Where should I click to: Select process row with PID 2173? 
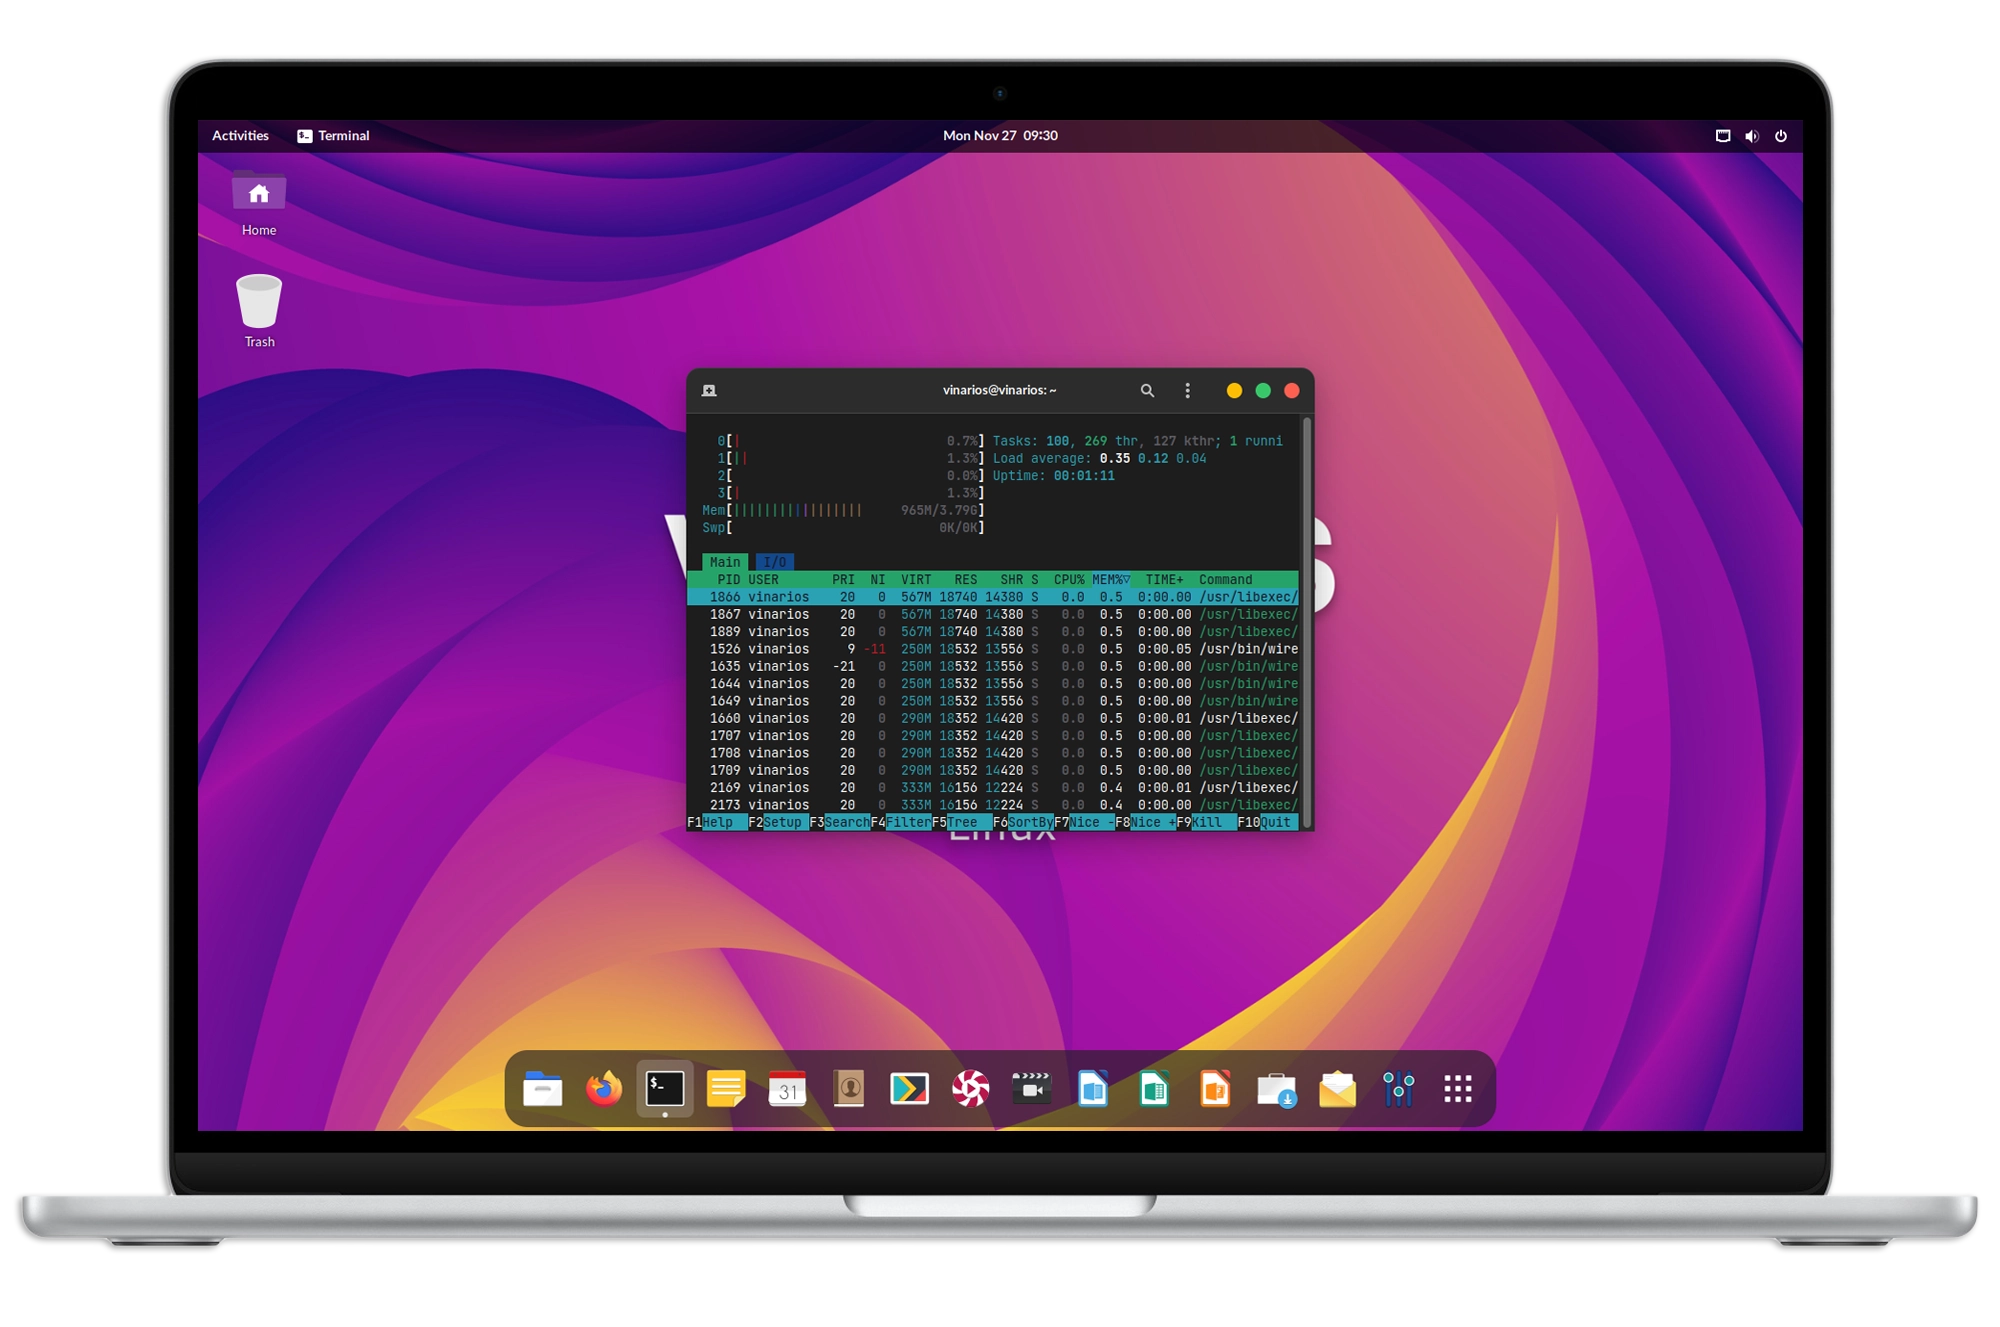993,805
